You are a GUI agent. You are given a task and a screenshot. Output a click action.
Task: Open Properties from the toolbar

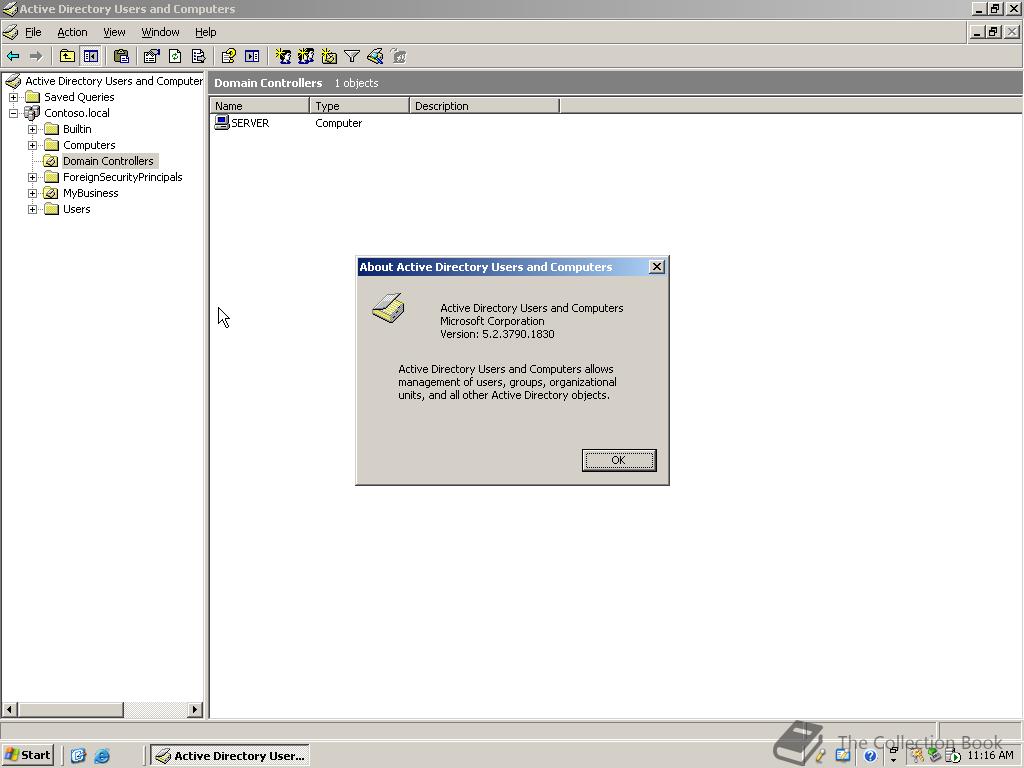click(152, 57)
